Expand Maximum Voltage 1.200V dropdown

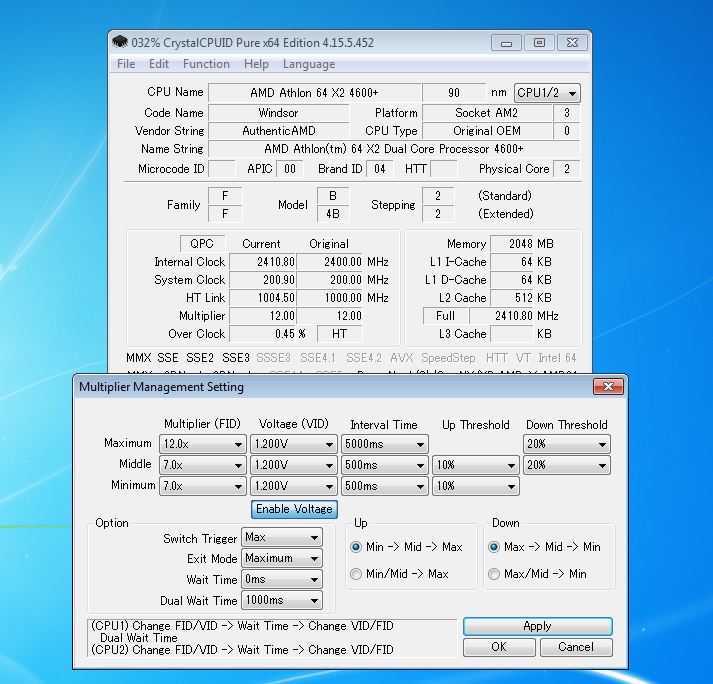(x=294, y=444)
